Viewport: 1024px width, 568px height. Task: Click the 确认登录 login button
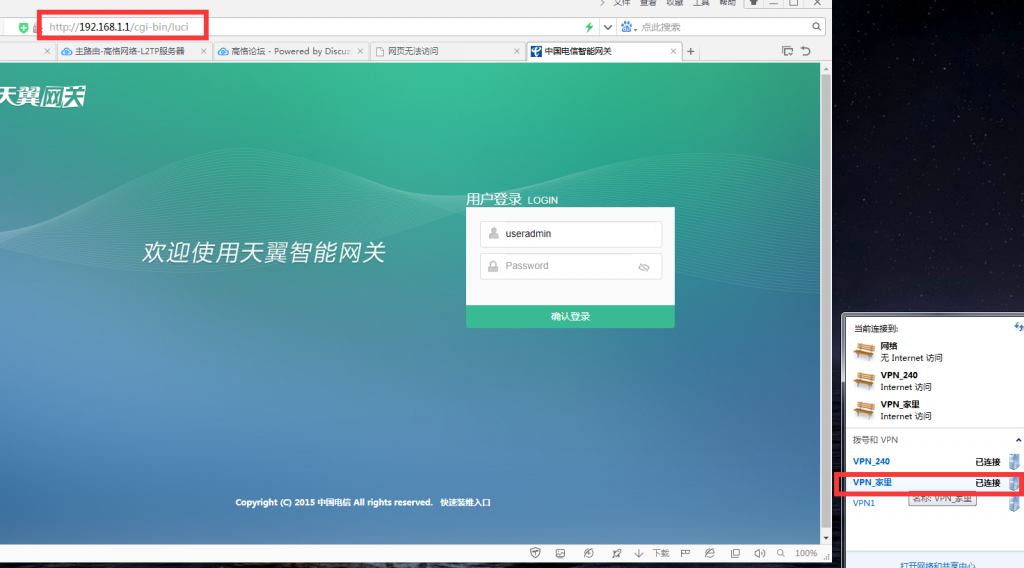click(570, 317)
